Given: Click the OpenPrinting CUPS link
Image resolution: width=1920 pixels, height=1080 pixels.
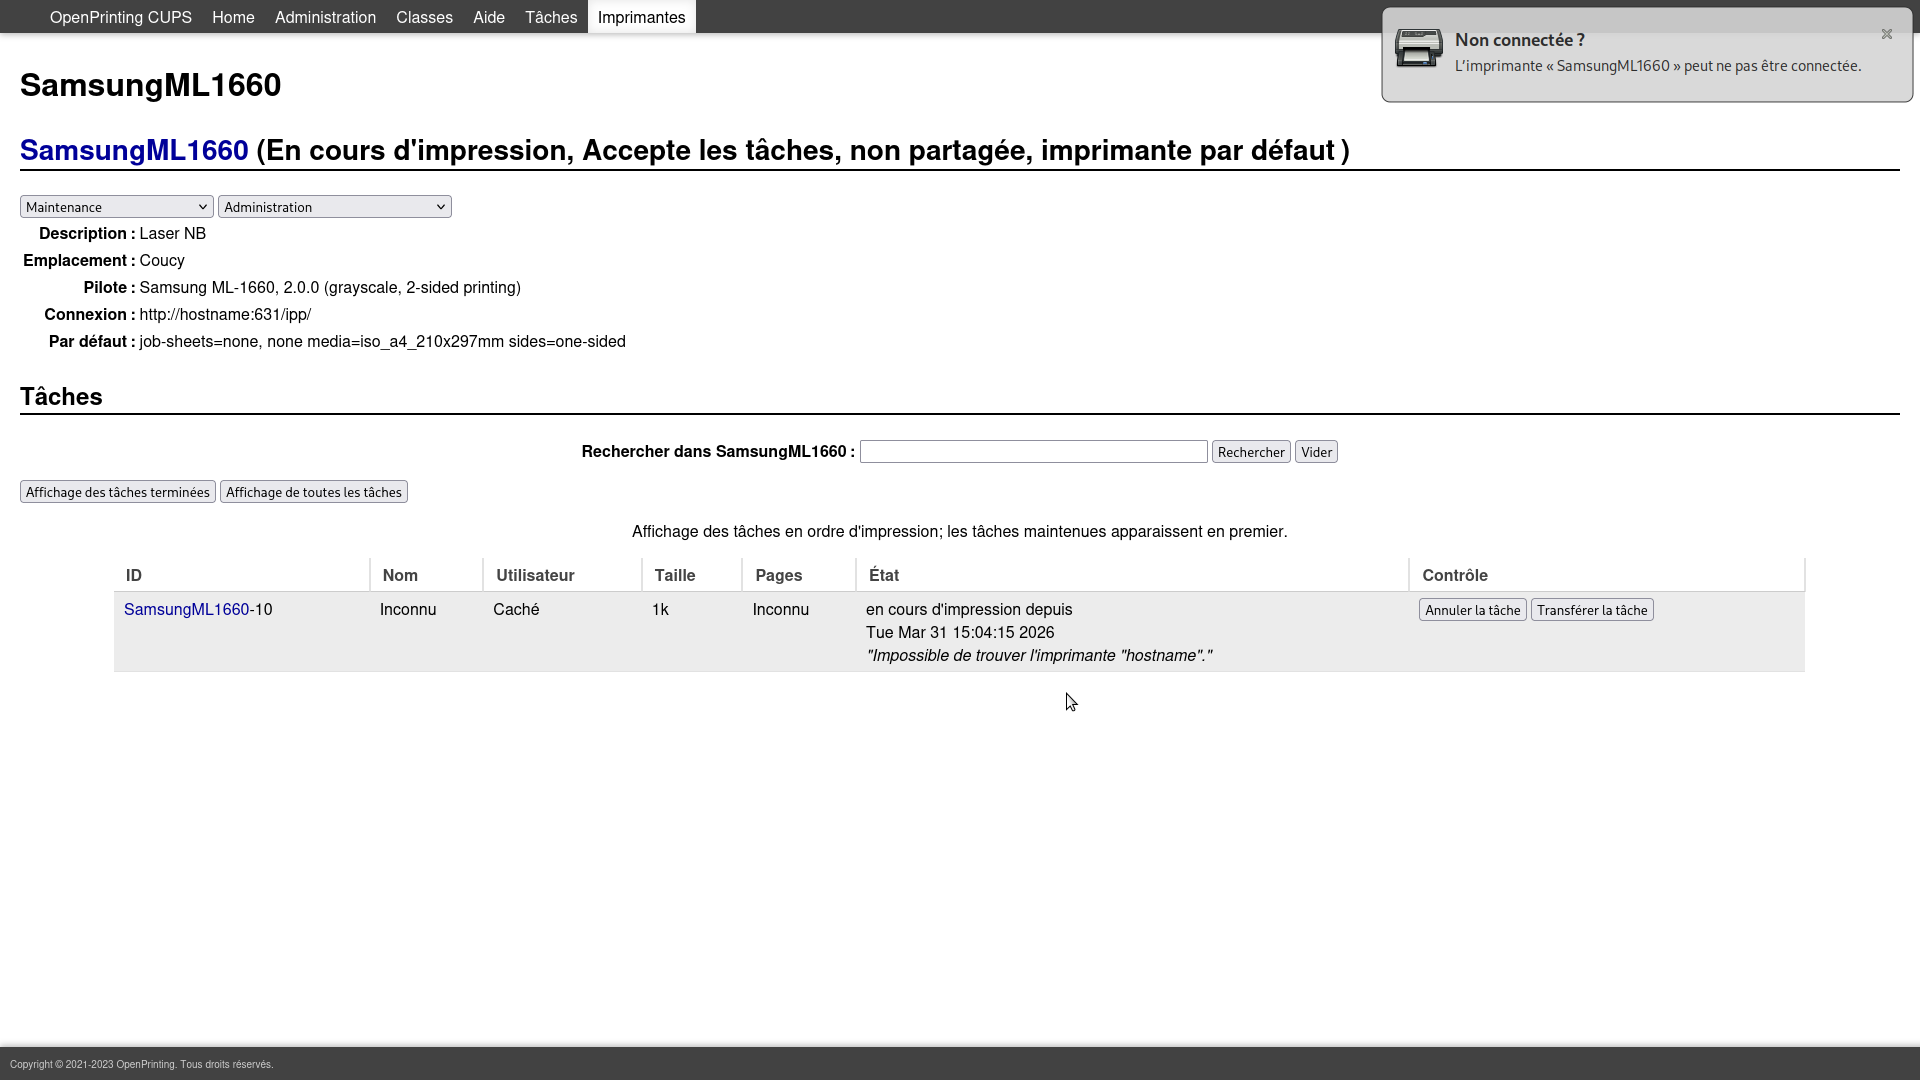Looking at the screenshot, I should [x=121, y=17].
